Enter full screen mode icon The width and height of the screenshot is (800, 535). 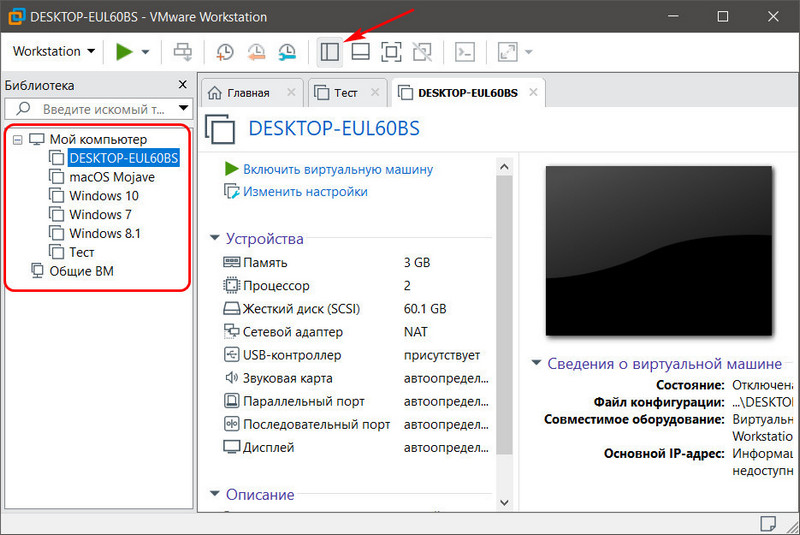click(x=391, y=52)
